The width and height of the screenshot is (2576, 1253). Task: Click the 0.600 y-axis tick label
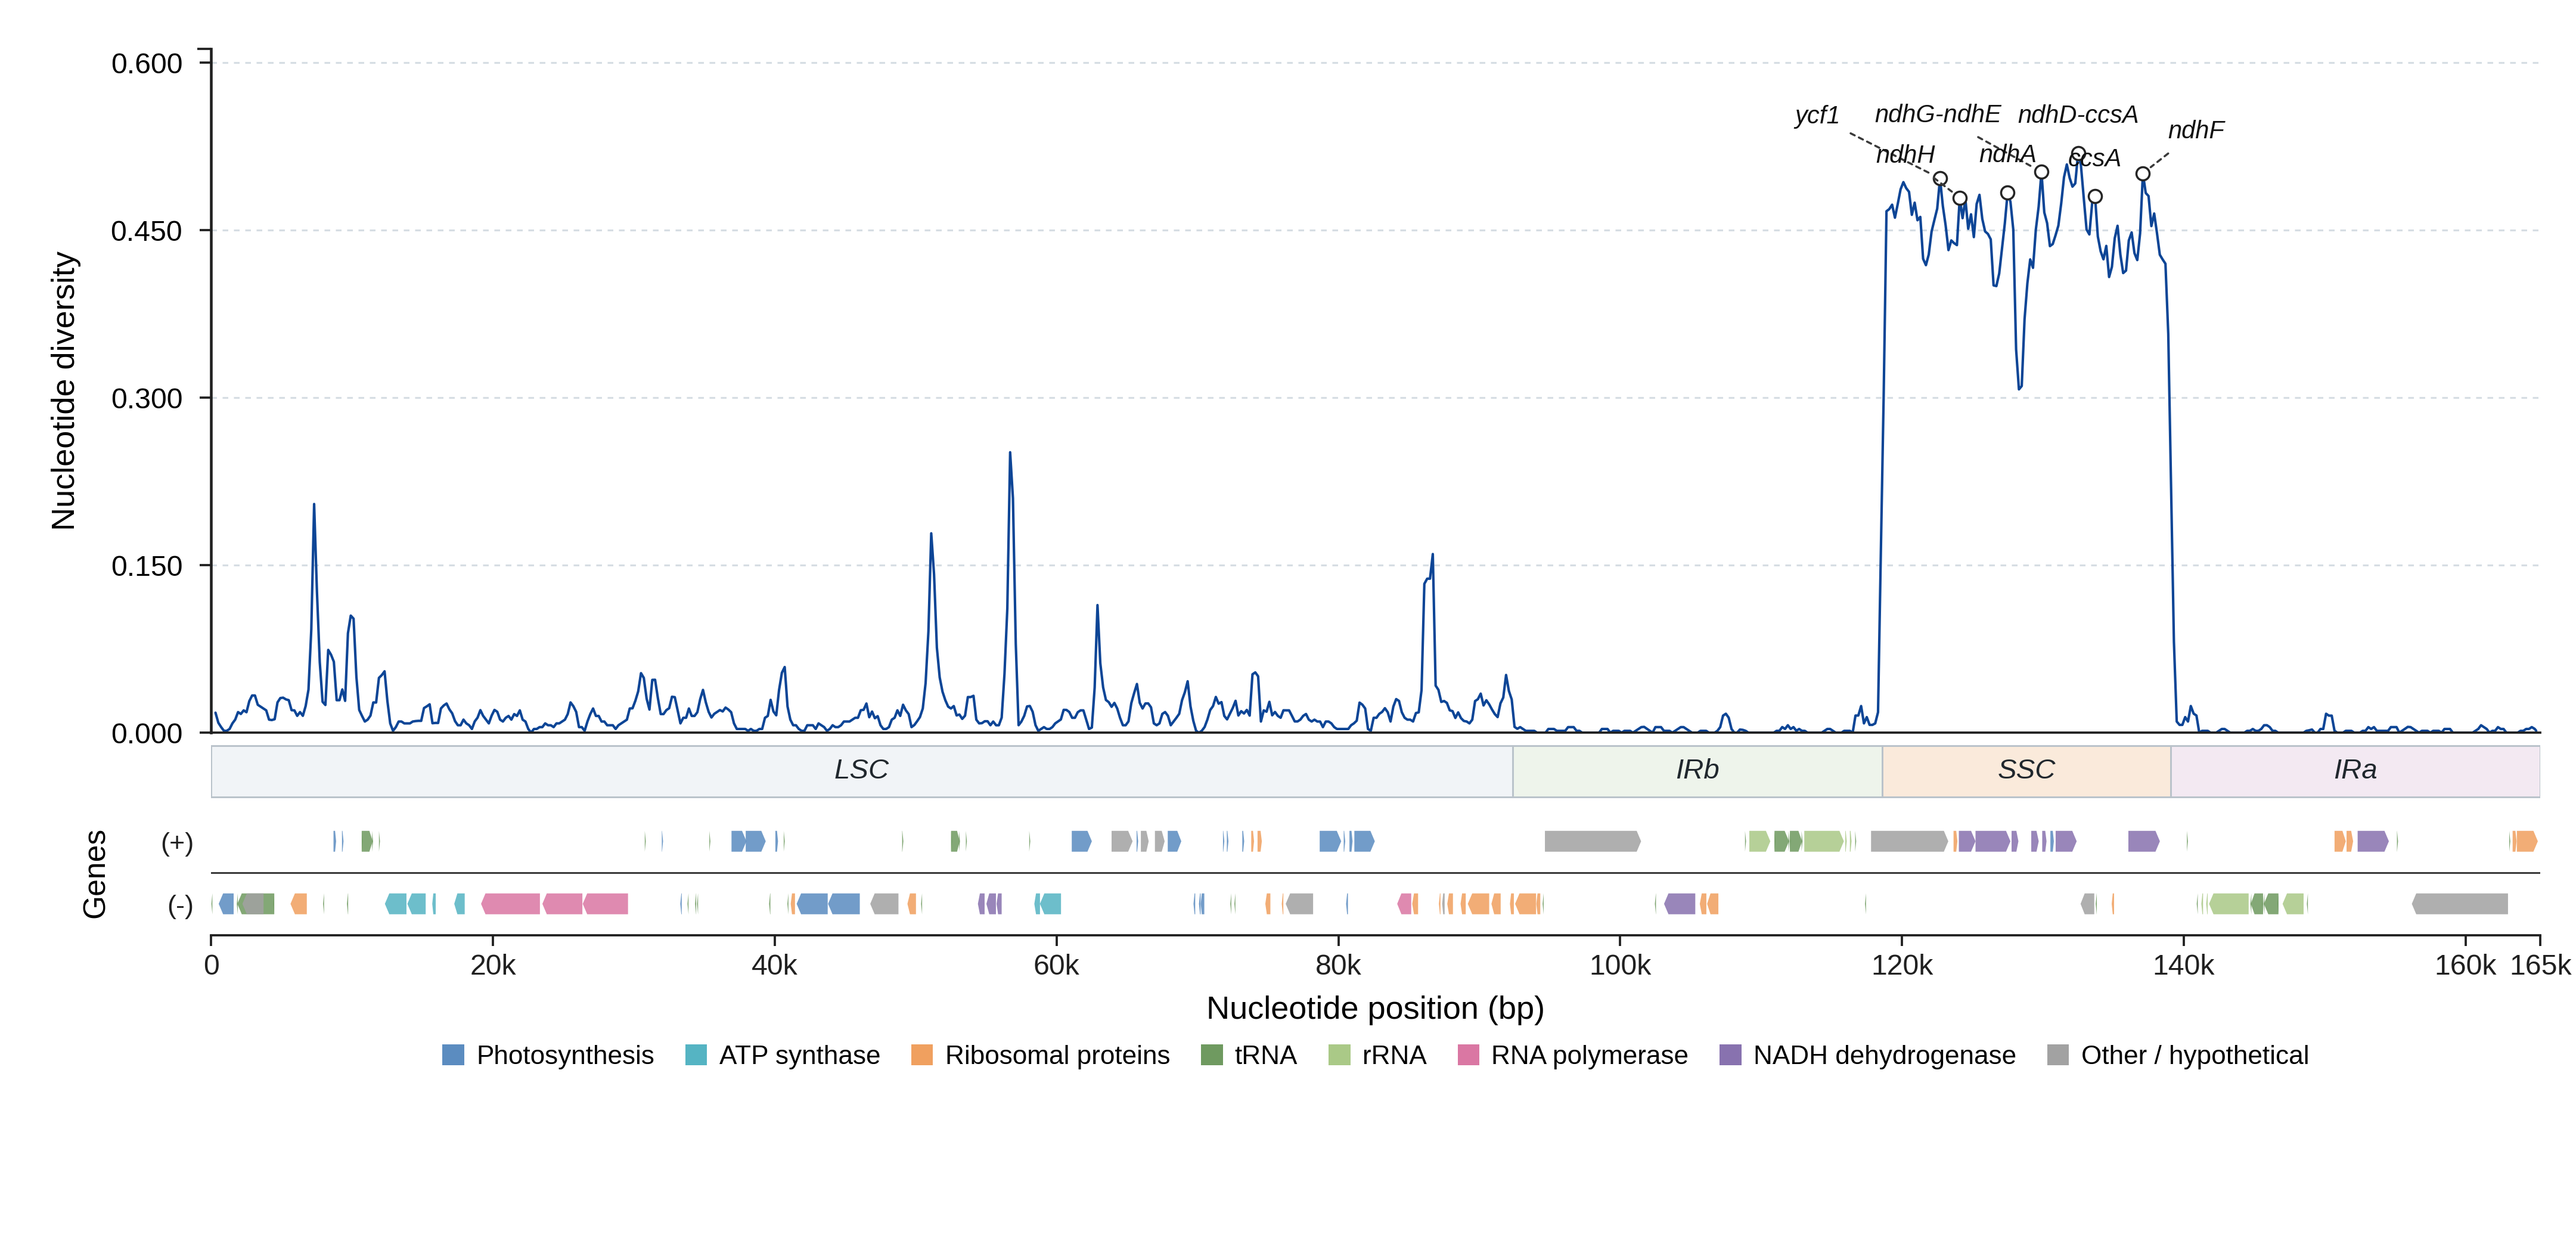click(x=147, y=63)
